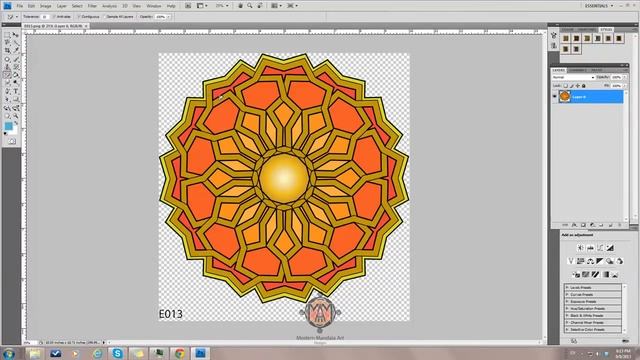Screen dimensions: 640x360
Task: Toggle lock all padlock icon
Action: point(584,86)
